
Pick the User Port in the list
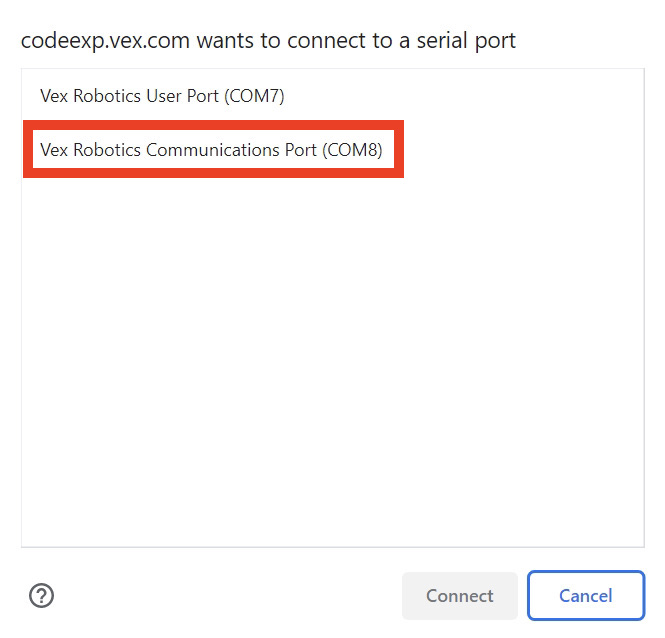[162, 96]
